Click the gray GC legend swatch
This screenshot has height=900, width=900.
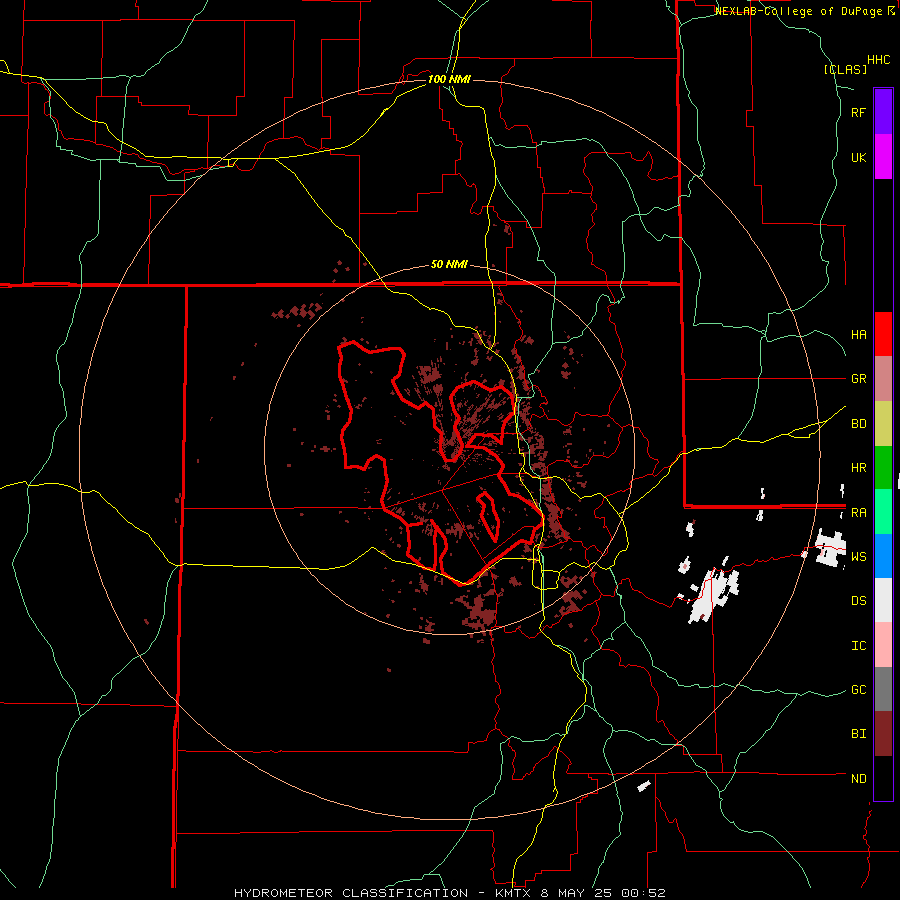[x=883, y=689]
